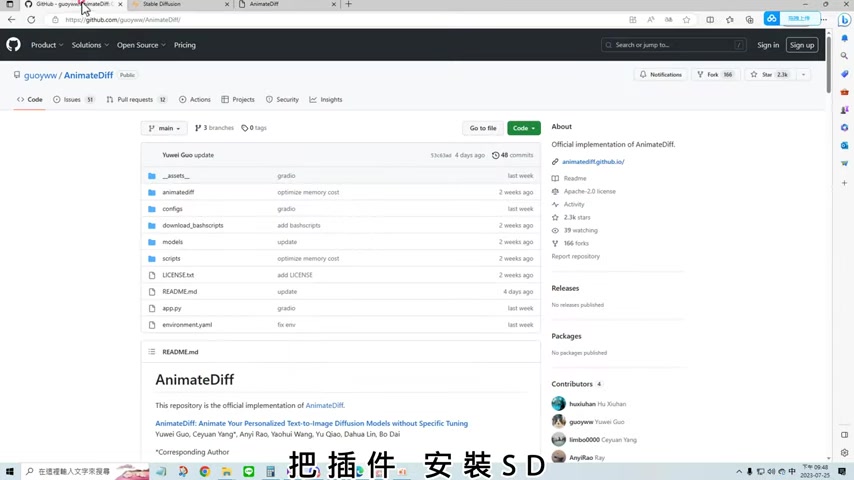This screenshot has height=480, width=854.
Task: Open the animatediff folder
Action: pos(178,192)
